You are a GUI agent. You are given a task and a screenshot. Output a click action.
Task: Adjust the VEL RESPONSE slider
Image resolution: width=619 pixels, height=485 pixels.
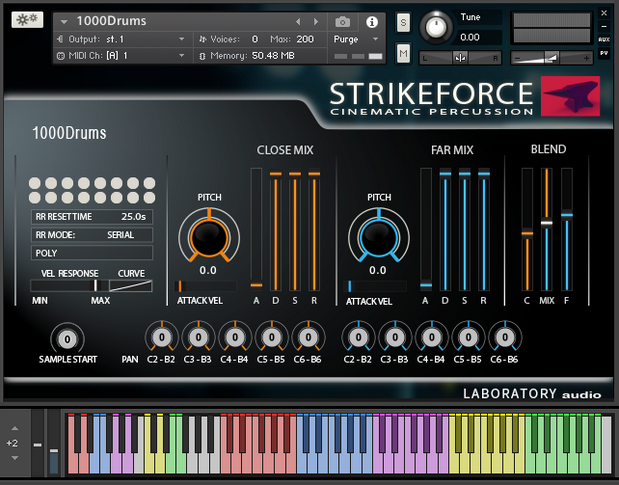(69, 285)
